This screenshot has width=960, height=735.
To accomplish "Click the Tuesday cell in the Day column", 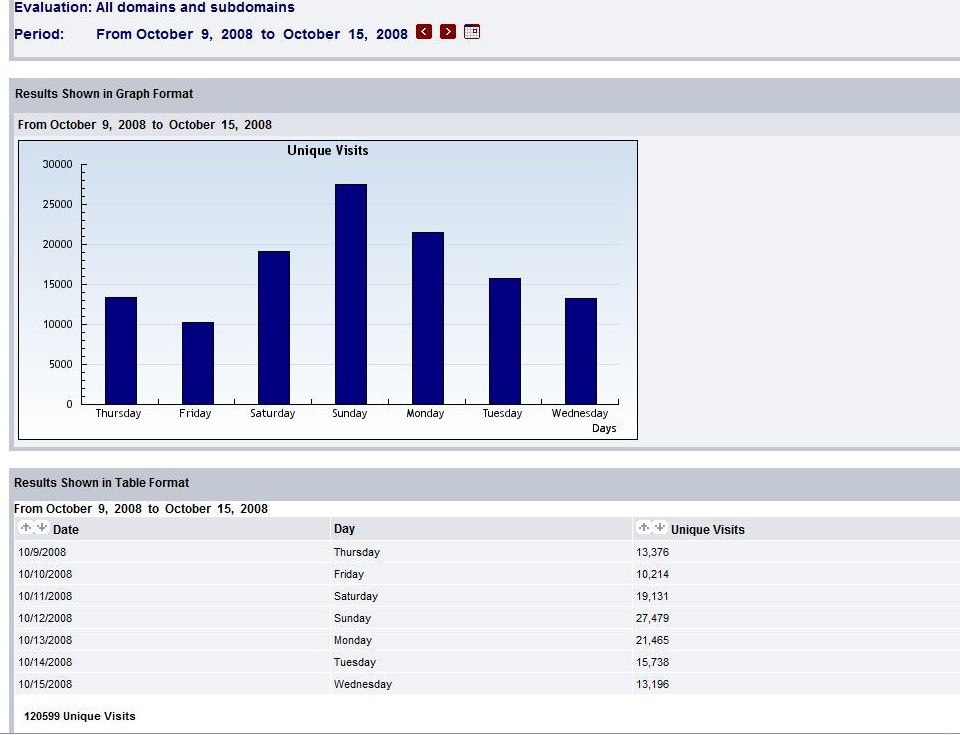I will click(x=355, y=662).
